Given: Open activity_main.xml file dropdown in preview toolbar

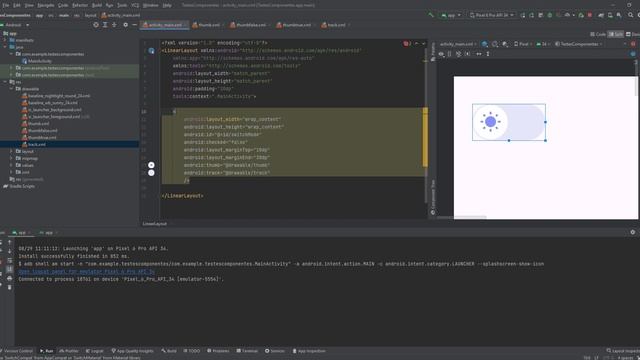Looking at the screenshot, I should pos(458,44).
